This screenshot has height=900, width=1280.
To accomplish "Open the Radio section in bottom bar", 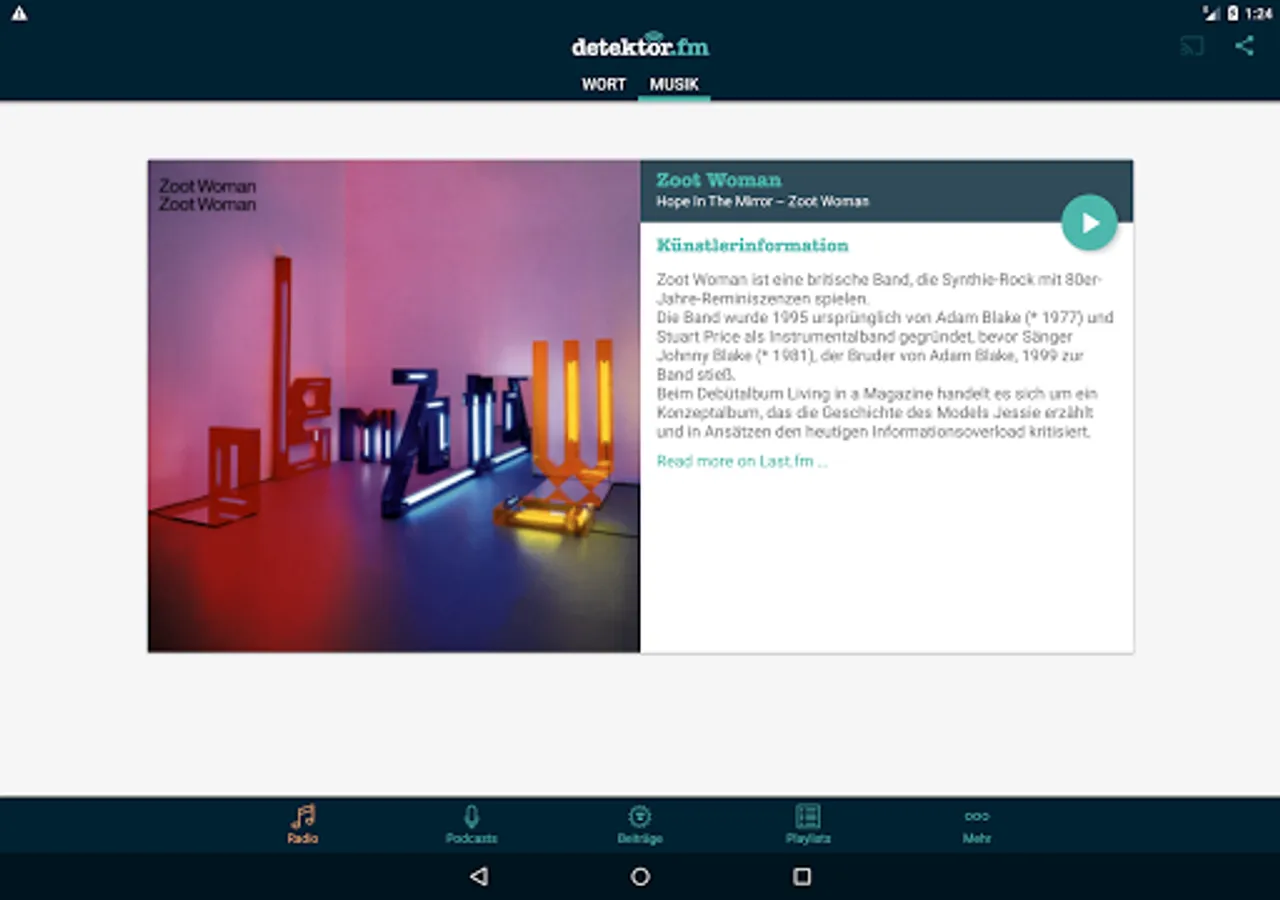I will (302, 825).
